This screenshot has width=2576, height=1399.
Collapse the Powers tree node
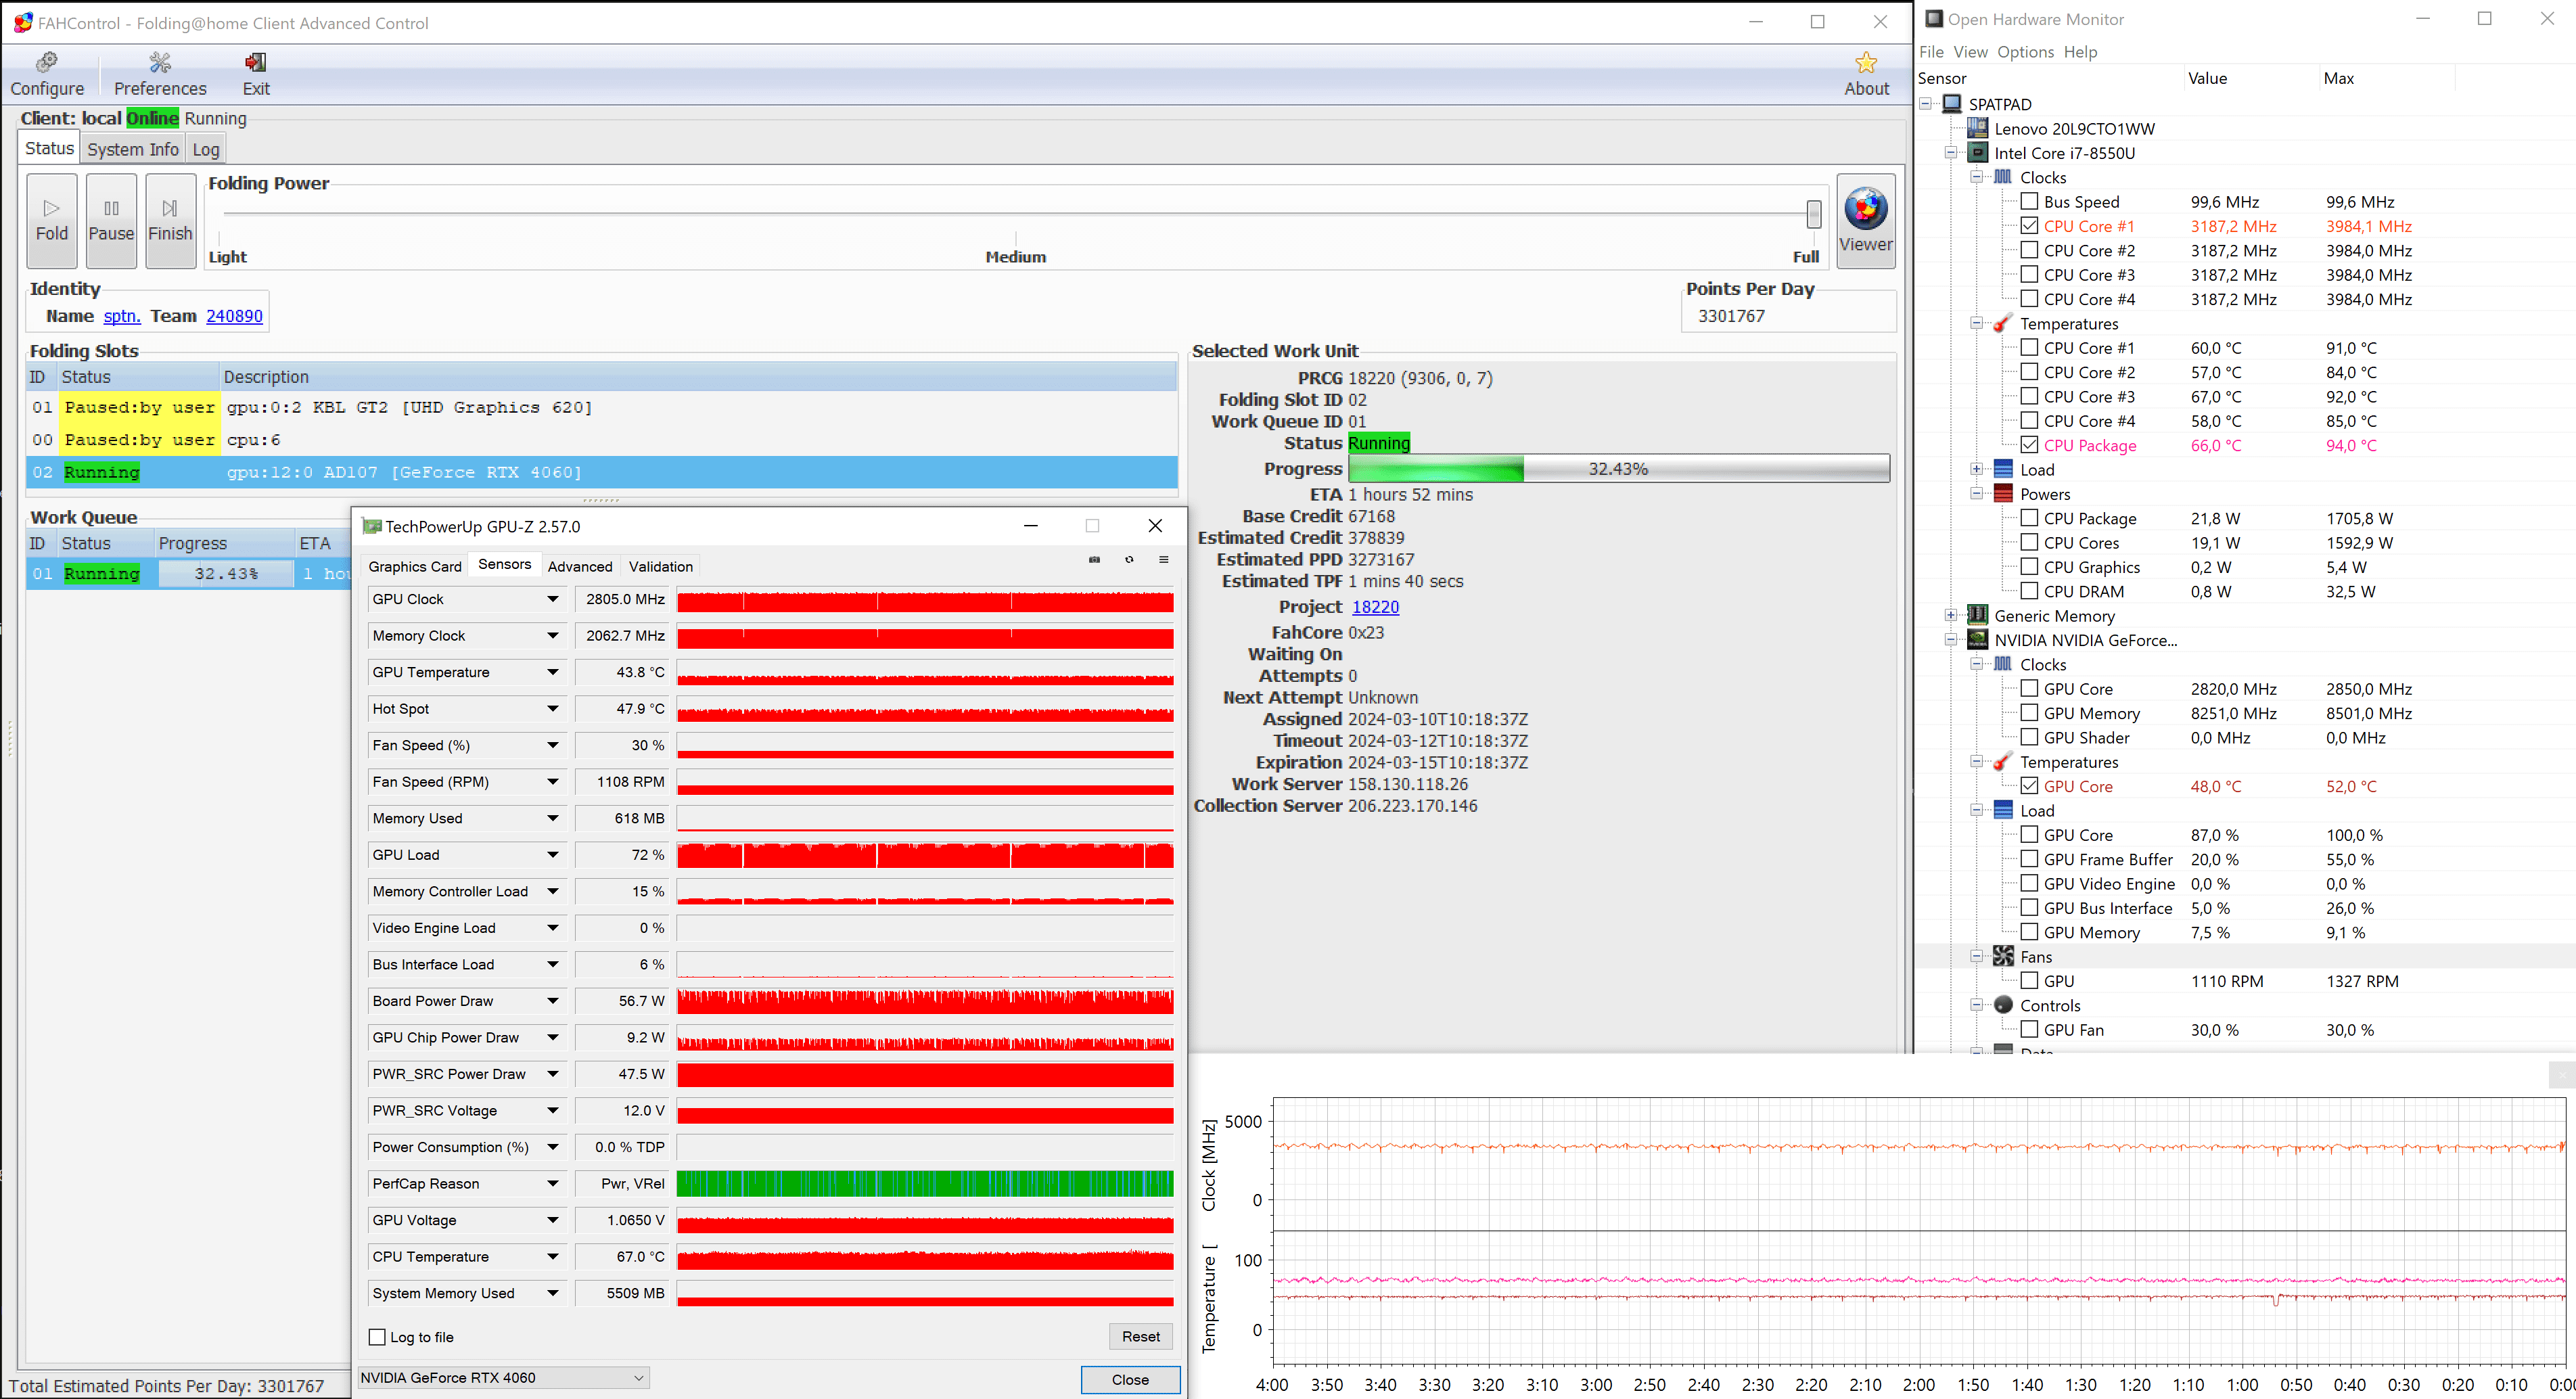[x=1976, y=494]
